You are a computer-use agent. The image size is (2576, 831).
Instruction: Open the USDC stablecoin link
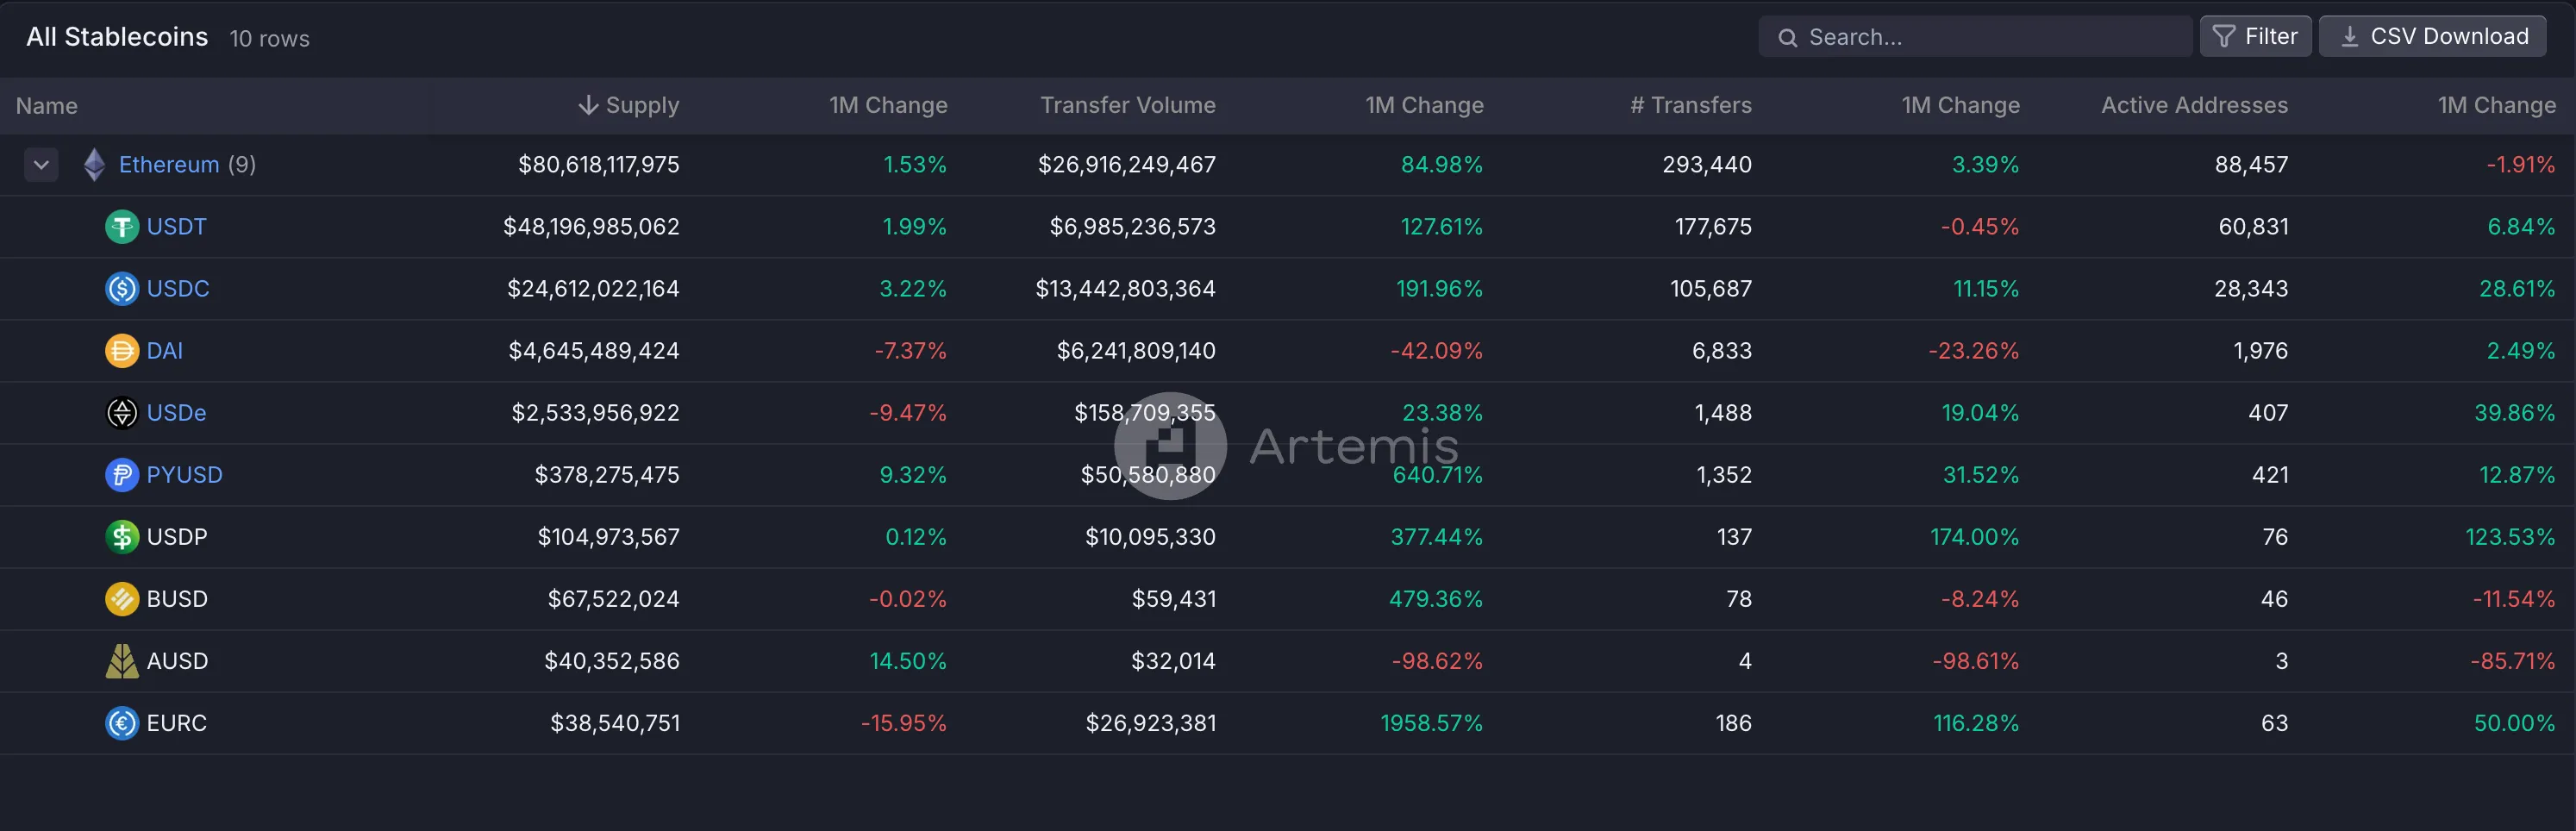pos(178,289)
